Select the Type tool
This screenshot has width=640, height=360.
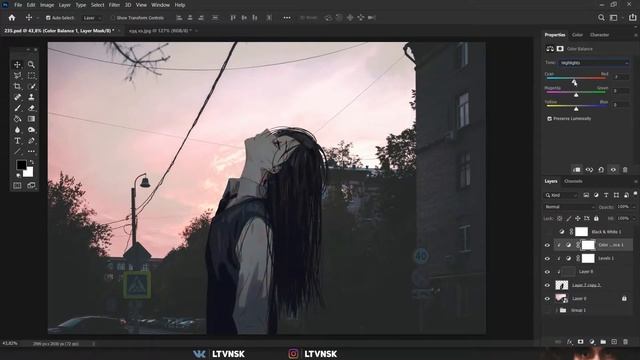pyautogui.click(x=17, y=141)
